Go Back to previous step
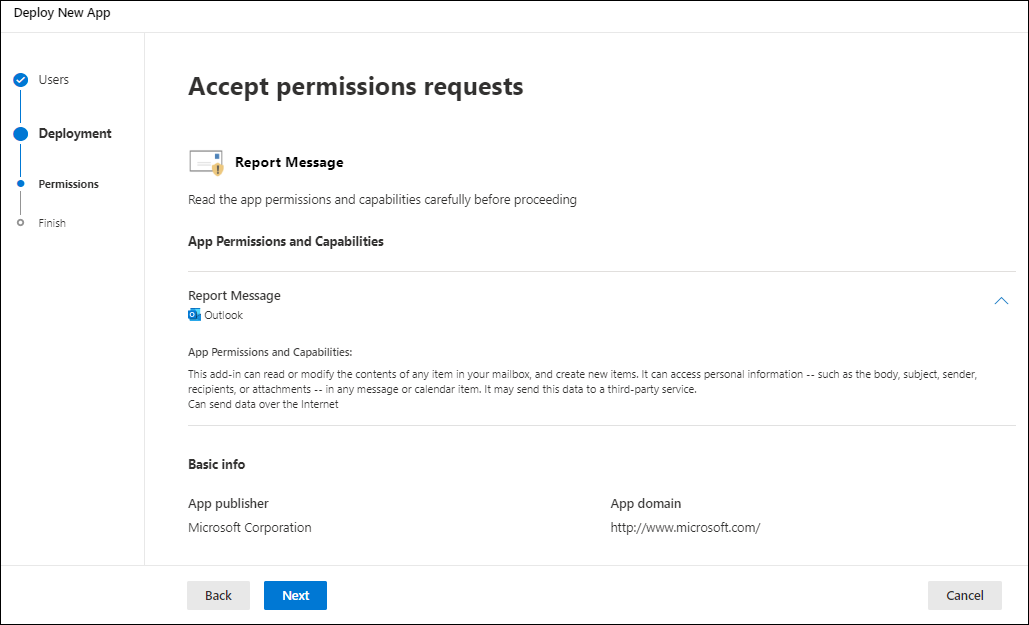The height and width of the screenshot is (625, 1029). pyautogui.click(x=218, y=595)
